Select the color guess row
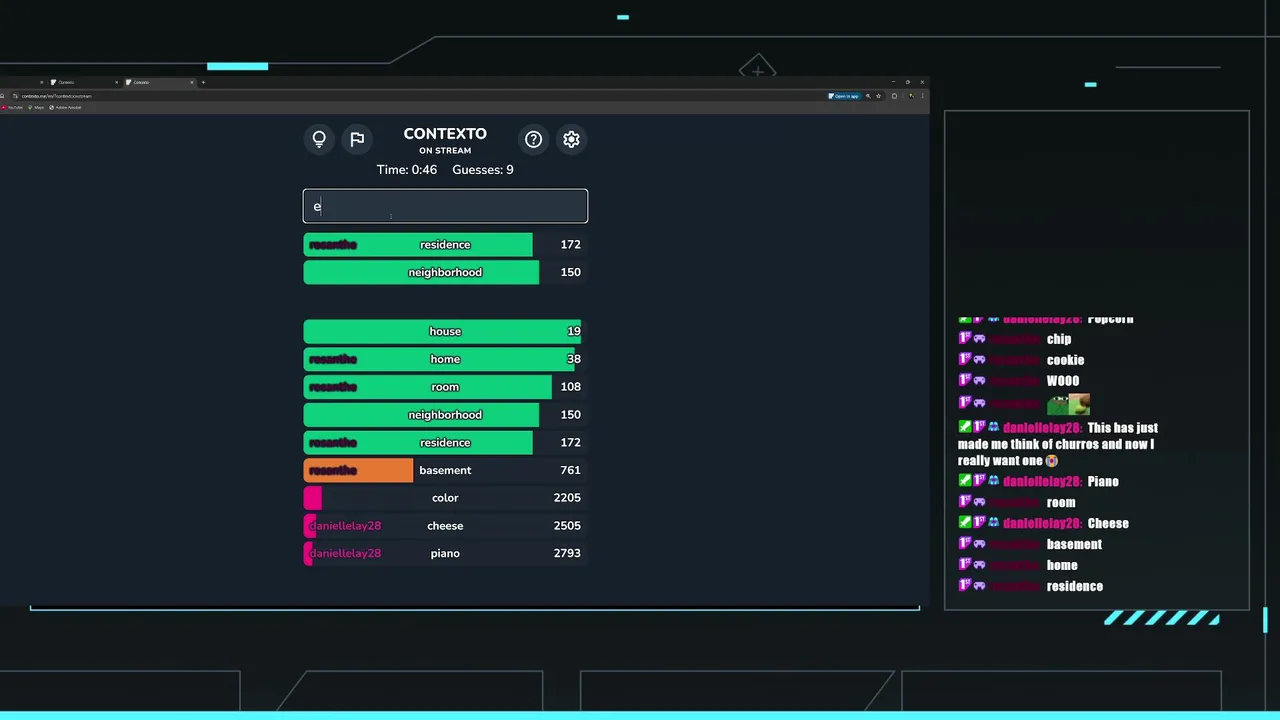The image size is (1280, 720). [445, 498]
